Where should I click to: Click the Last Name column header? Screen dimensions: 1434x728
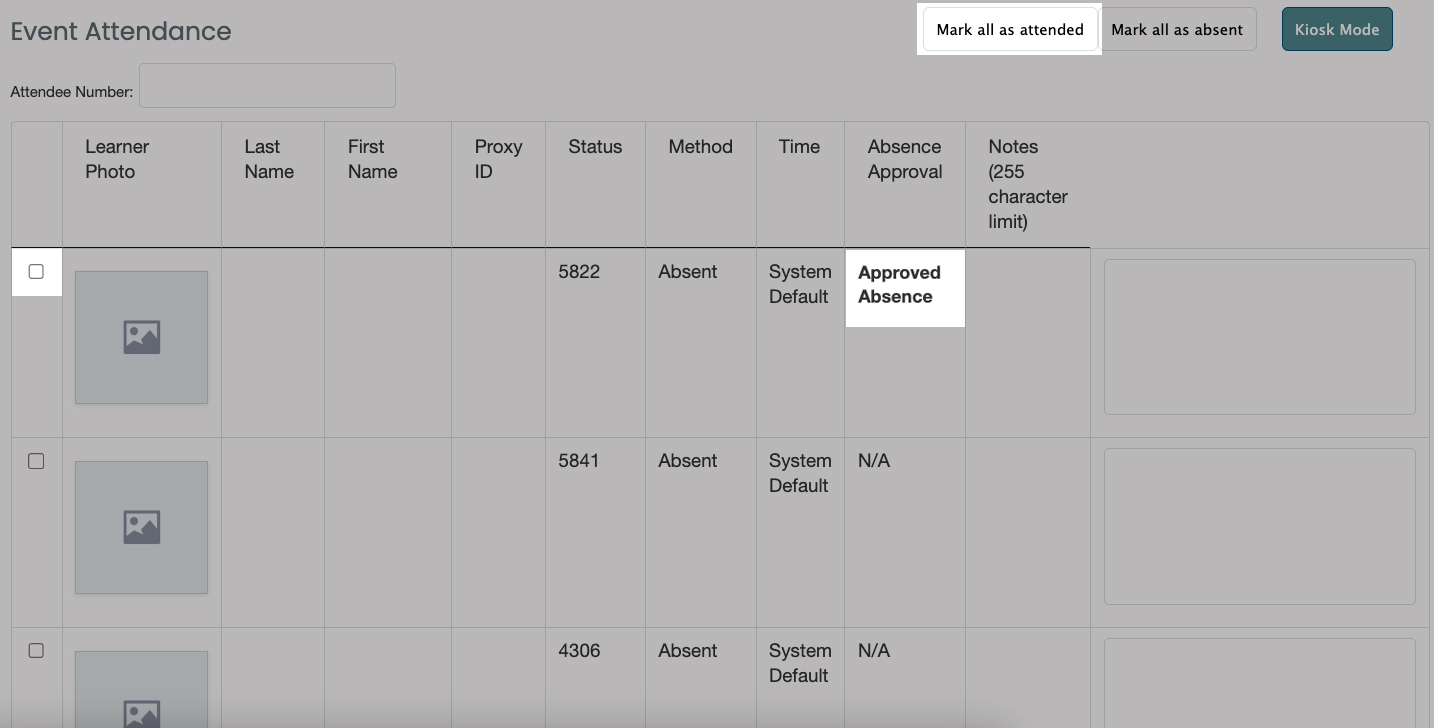(269, 159)
